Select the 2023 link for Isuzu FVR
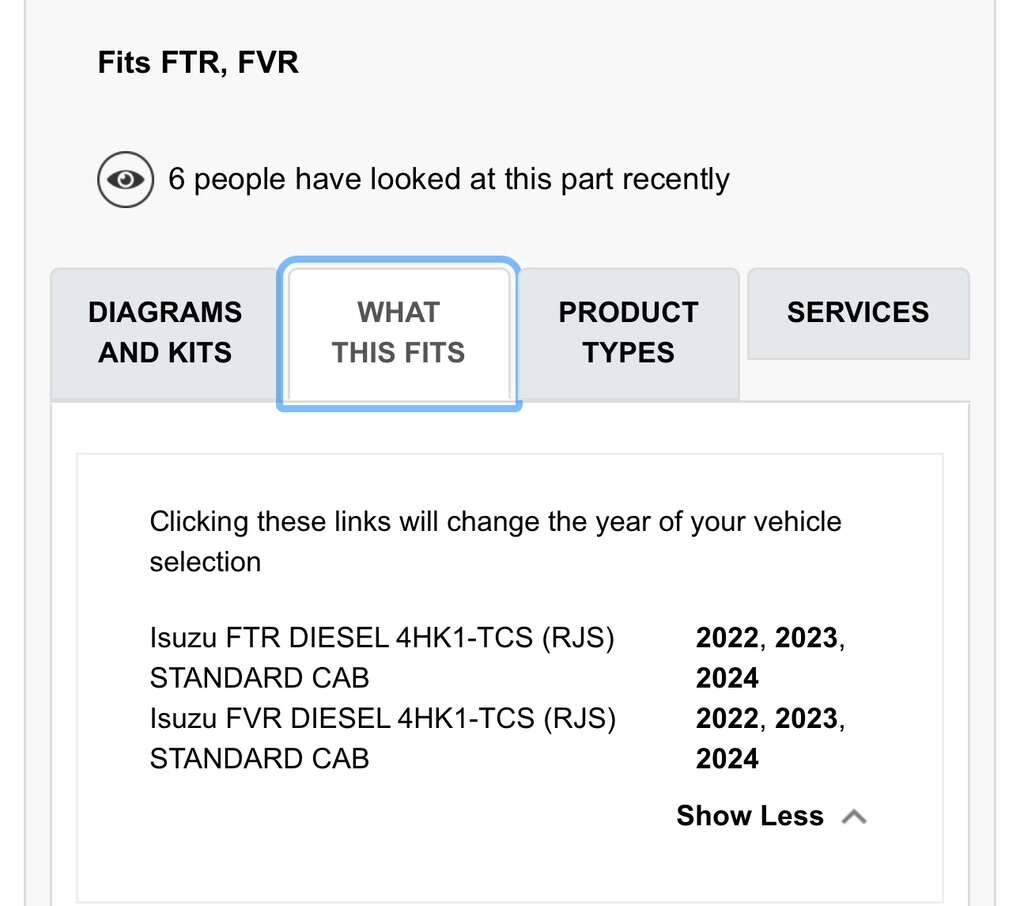 (806, 718)
